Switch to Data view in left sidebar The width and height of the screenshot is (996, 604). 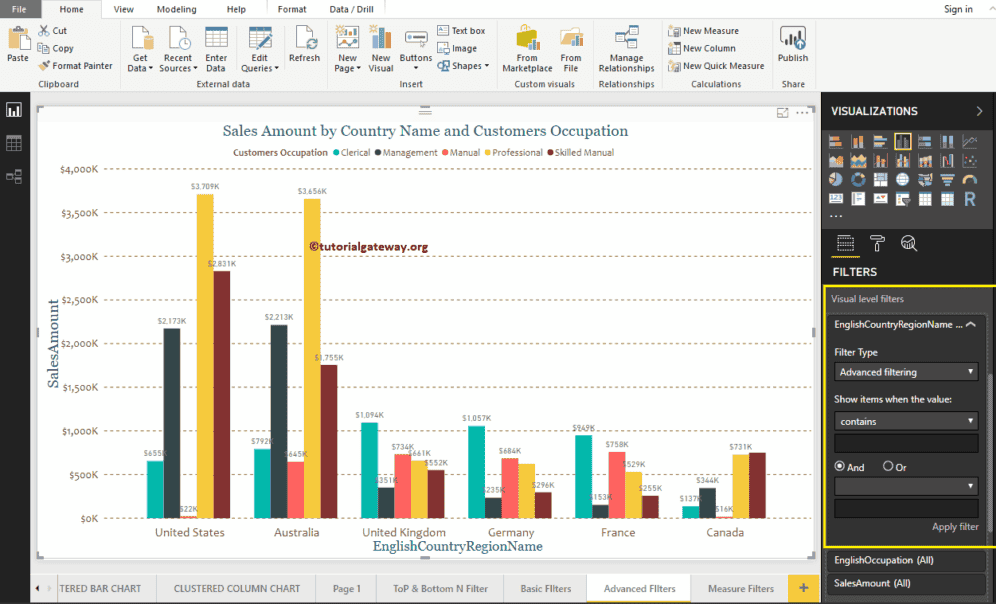click(14, 143)
